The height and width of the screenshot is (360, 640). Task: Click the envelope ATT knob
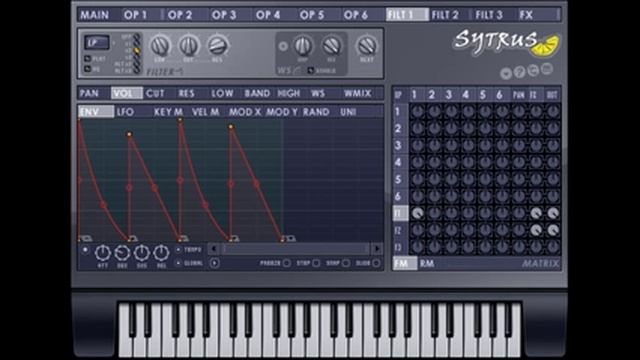point(102,253)
